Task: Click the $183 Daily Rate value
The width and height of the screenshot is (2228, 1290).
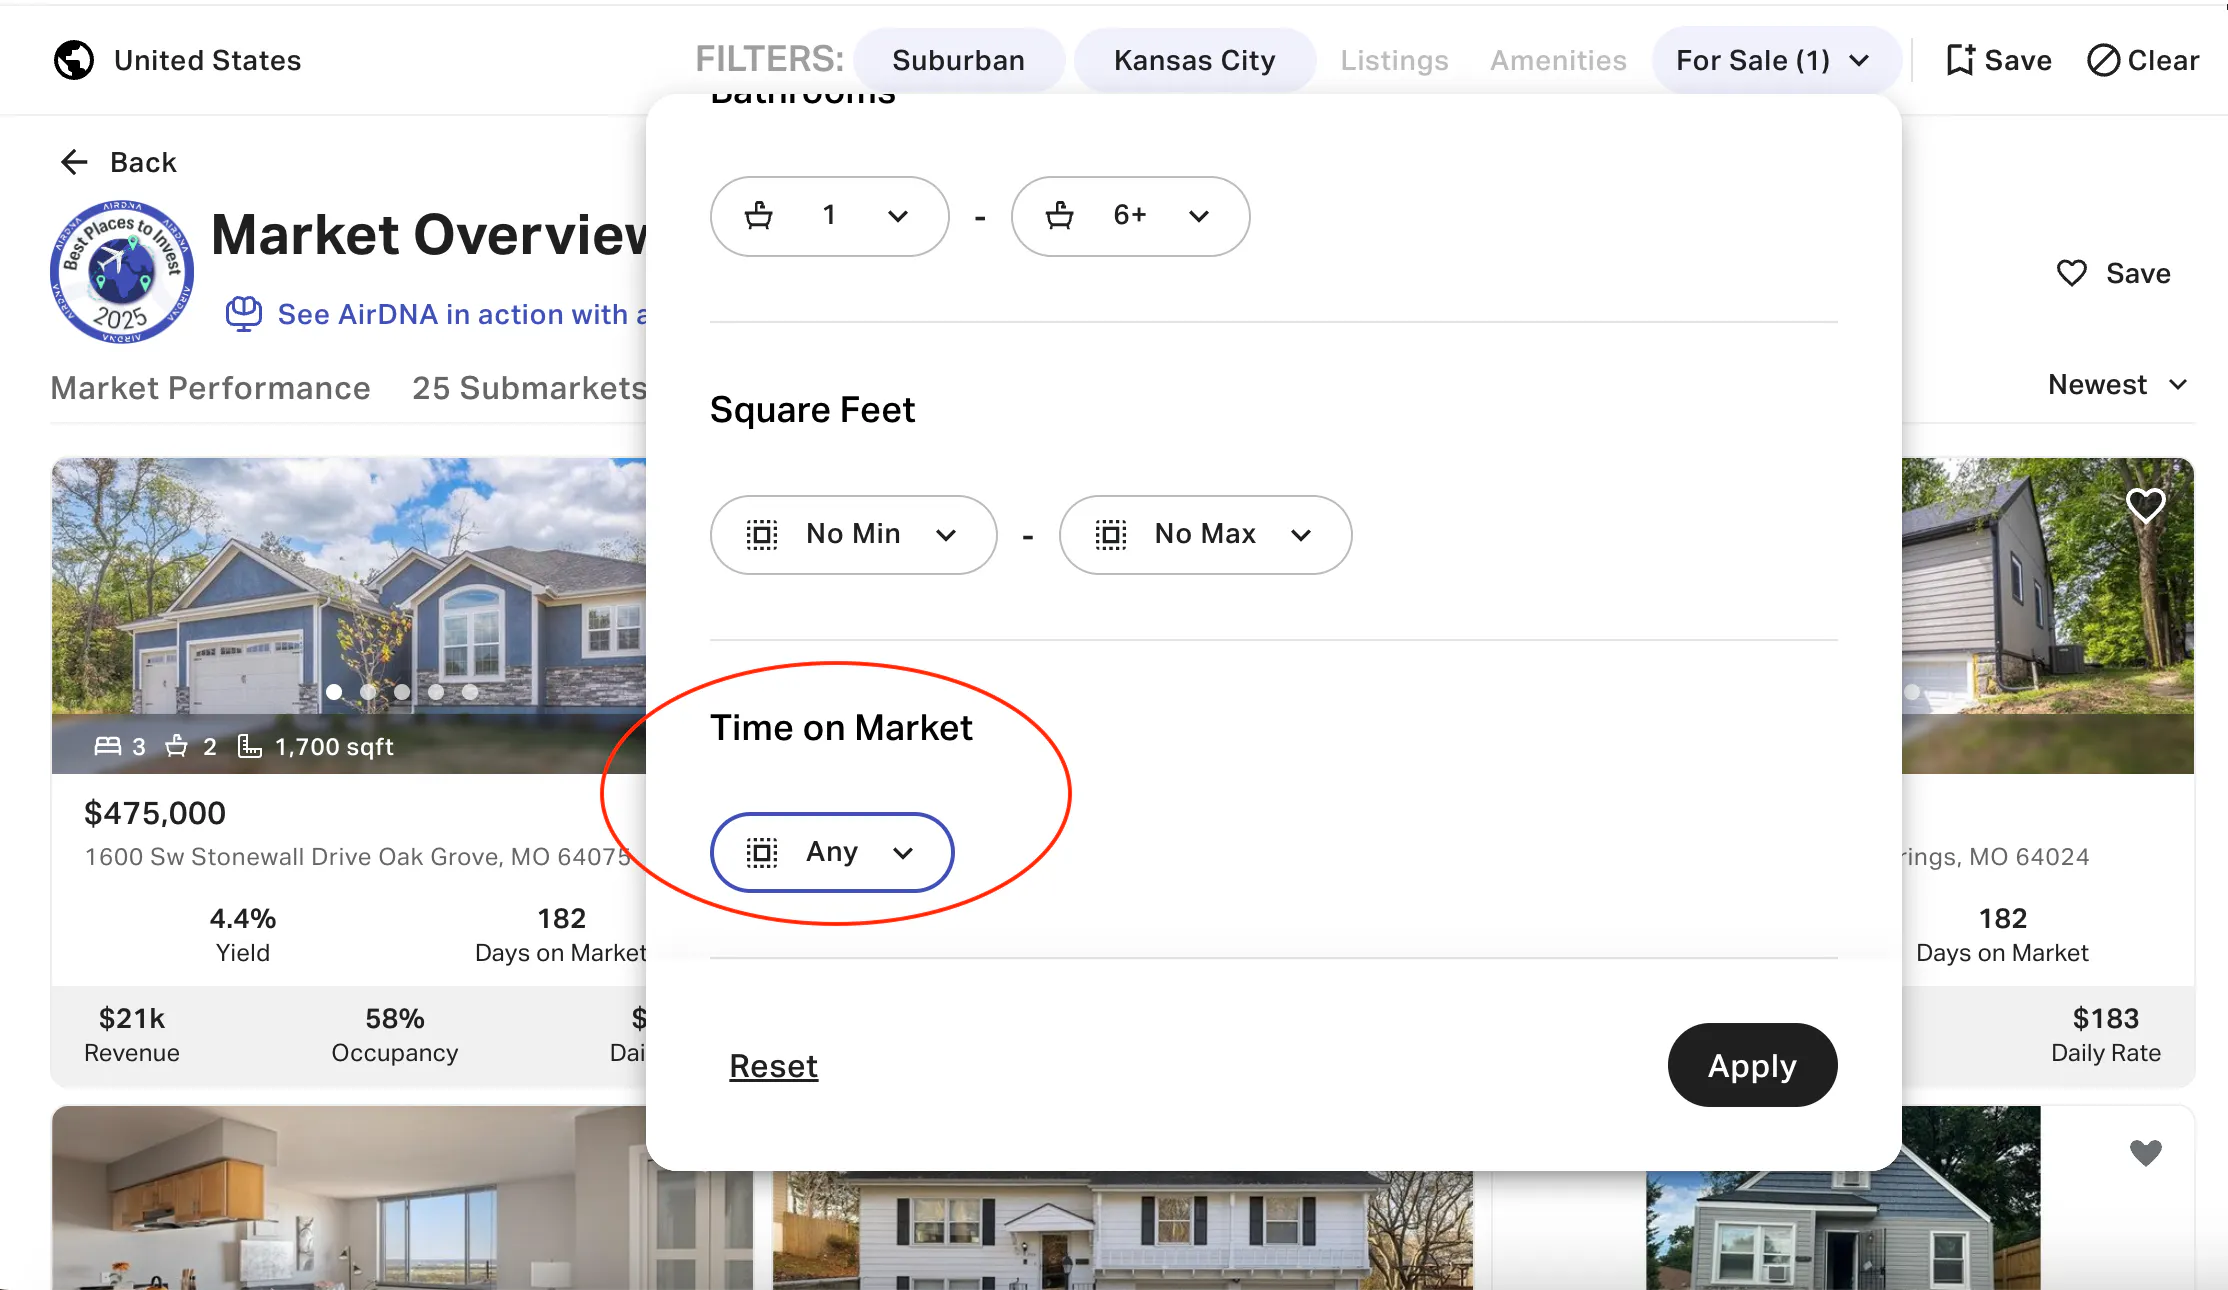Action: click(x=2106, y=1018)
